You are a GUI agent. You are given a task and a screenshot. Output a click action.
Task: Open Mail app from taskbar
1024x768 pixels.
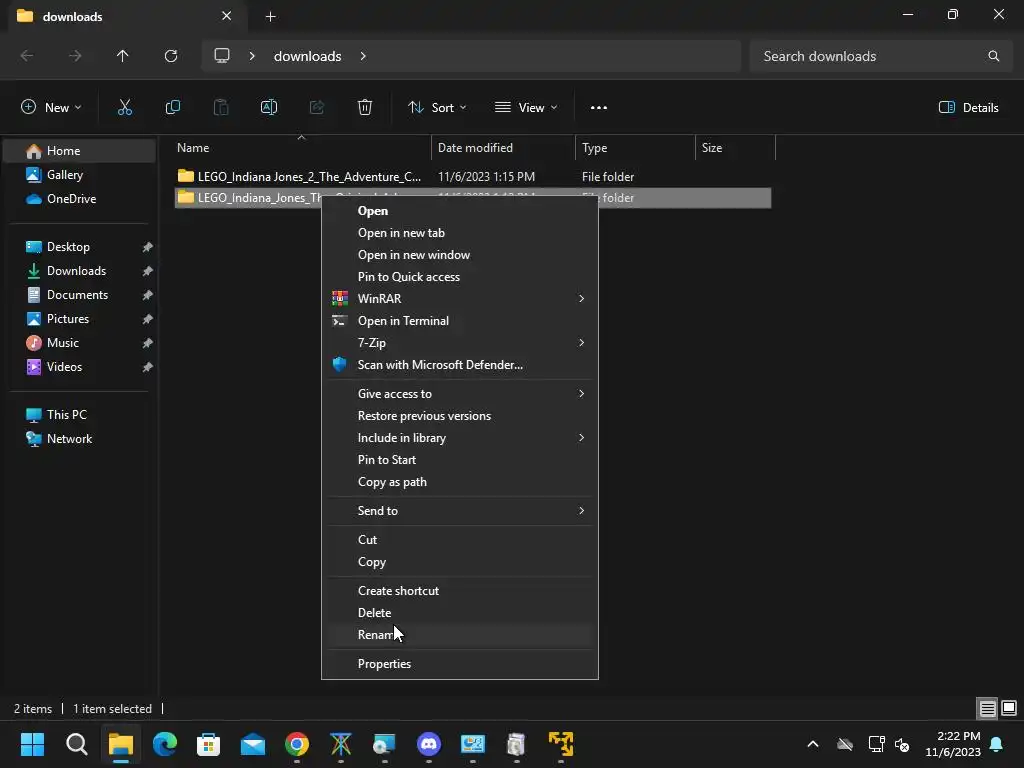coord(253,744)
